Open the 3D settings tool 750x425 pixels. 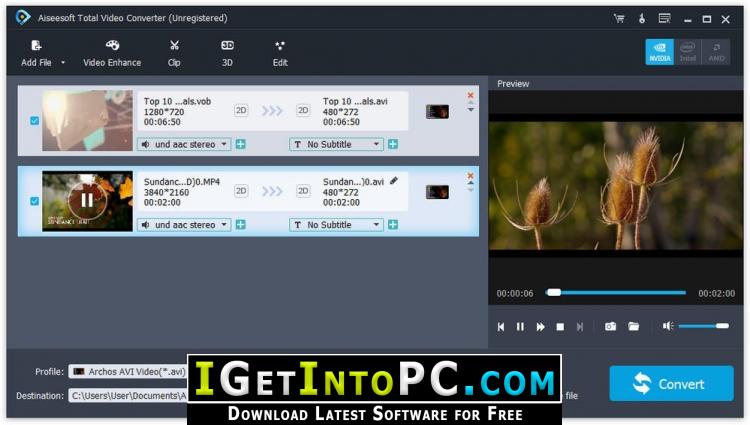tap(227, 53)
